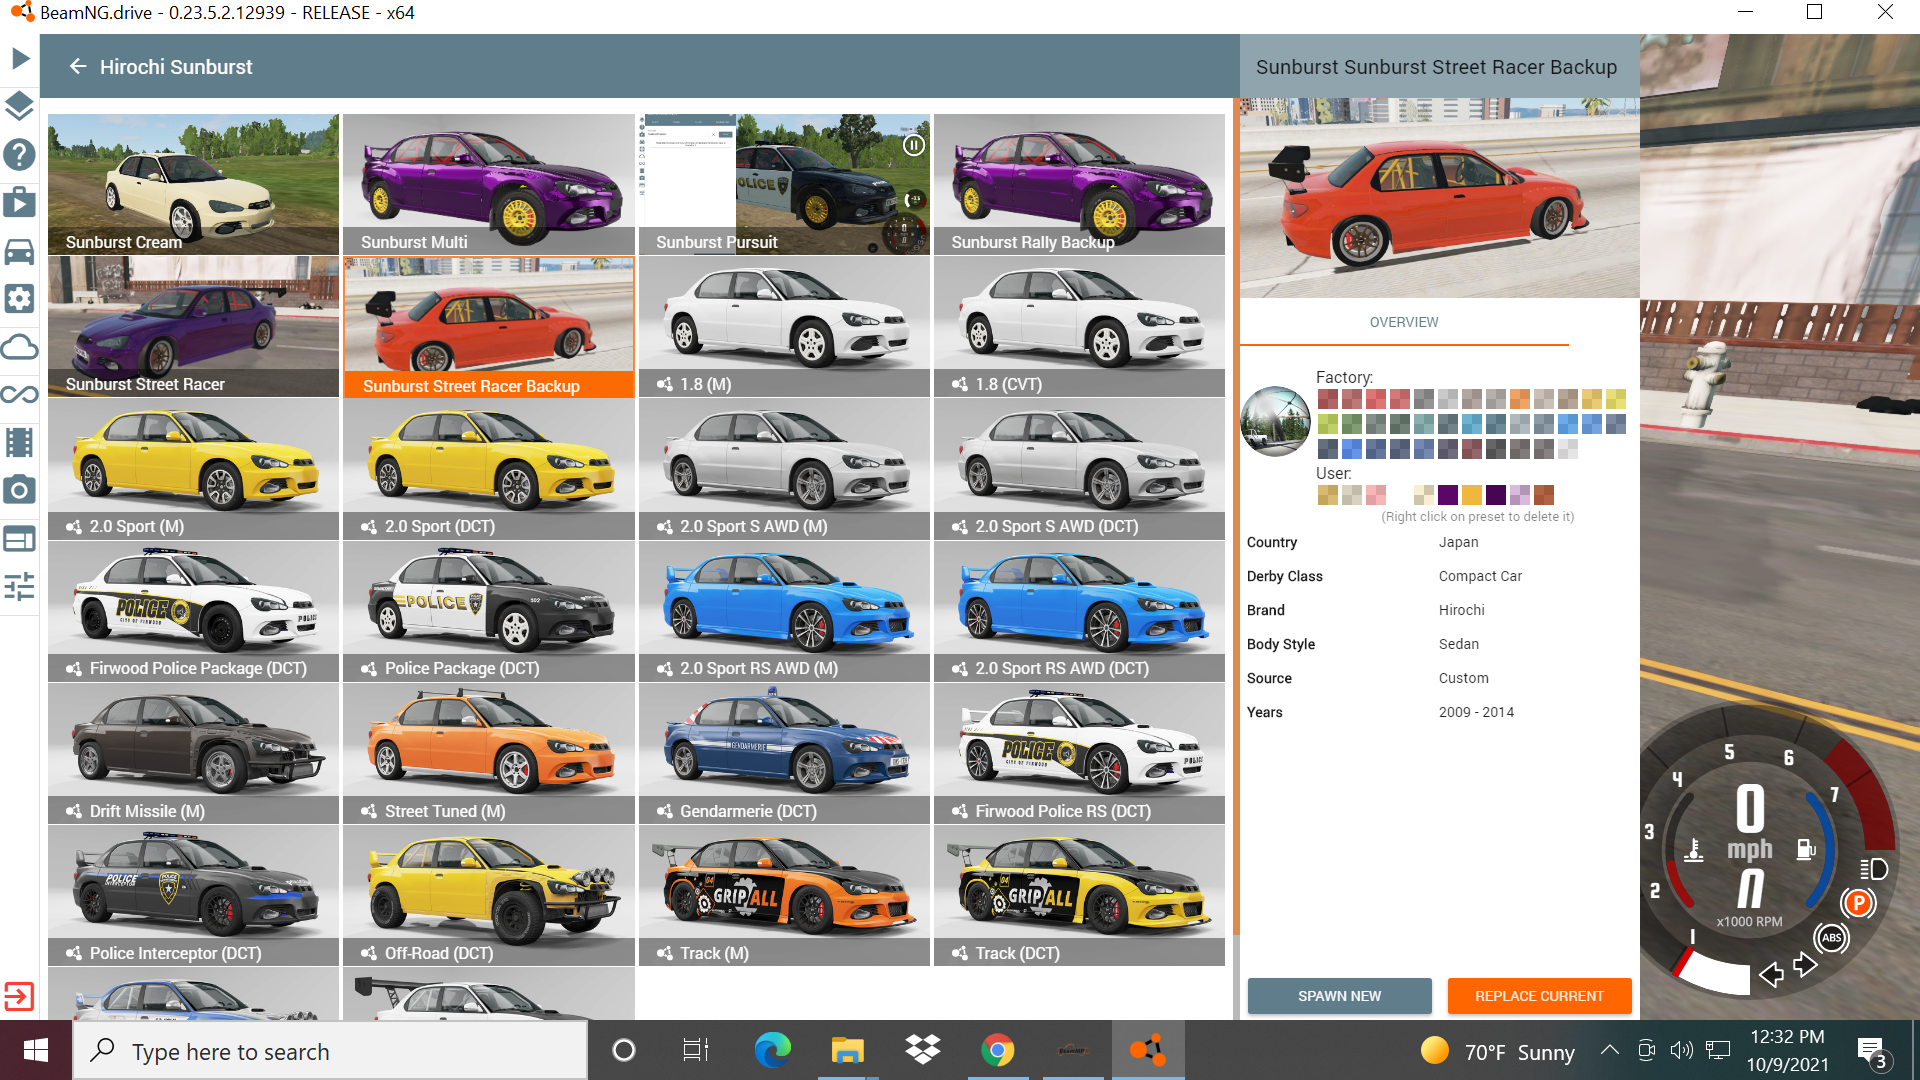Select the Street Tuned (M) configuration
This screenshot has width=1920, height=1080.
click(x=489, y=753)
